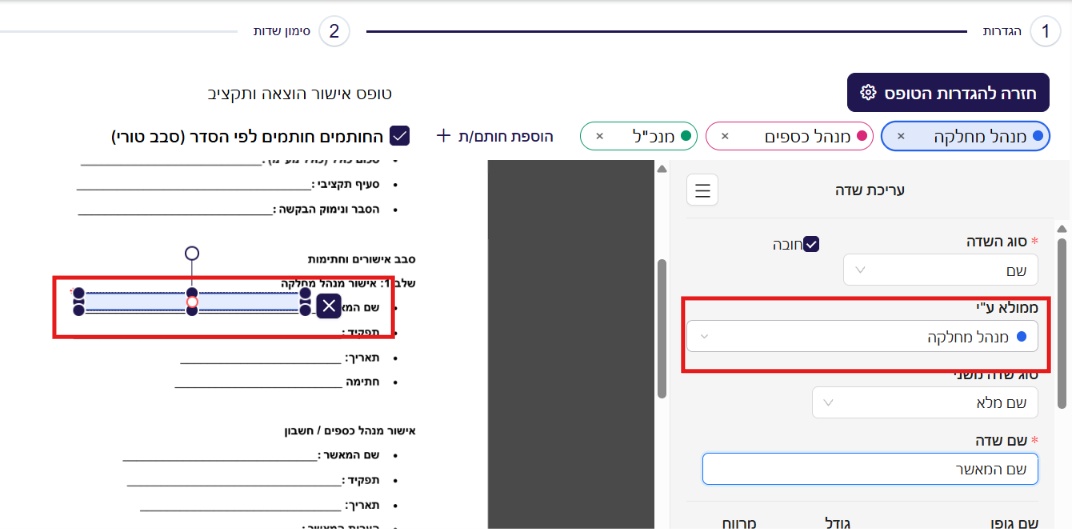The image size is (1072, 529).
Task: Click the plus icon next to 'הוספת חותם/ת'
Action: click(444, 135)
